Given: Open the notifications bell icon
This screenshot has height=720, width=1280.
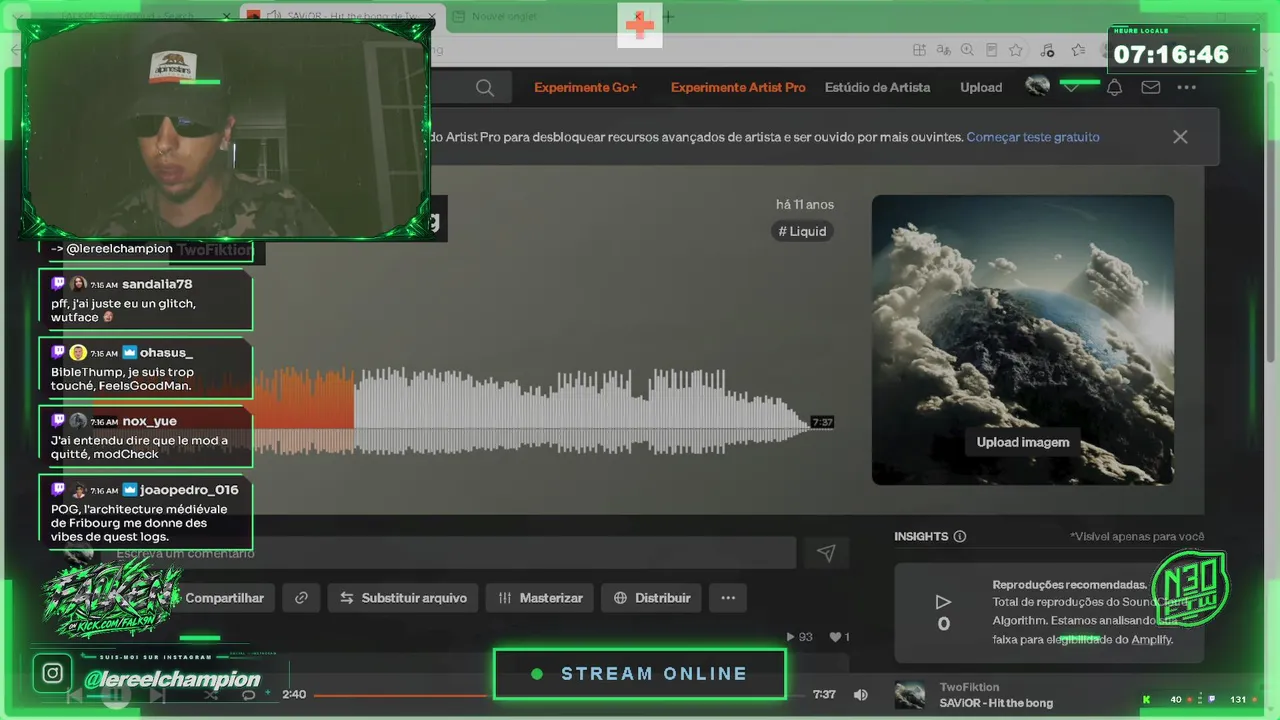Looking at the screenshot, I should (x=1114, y=87).
